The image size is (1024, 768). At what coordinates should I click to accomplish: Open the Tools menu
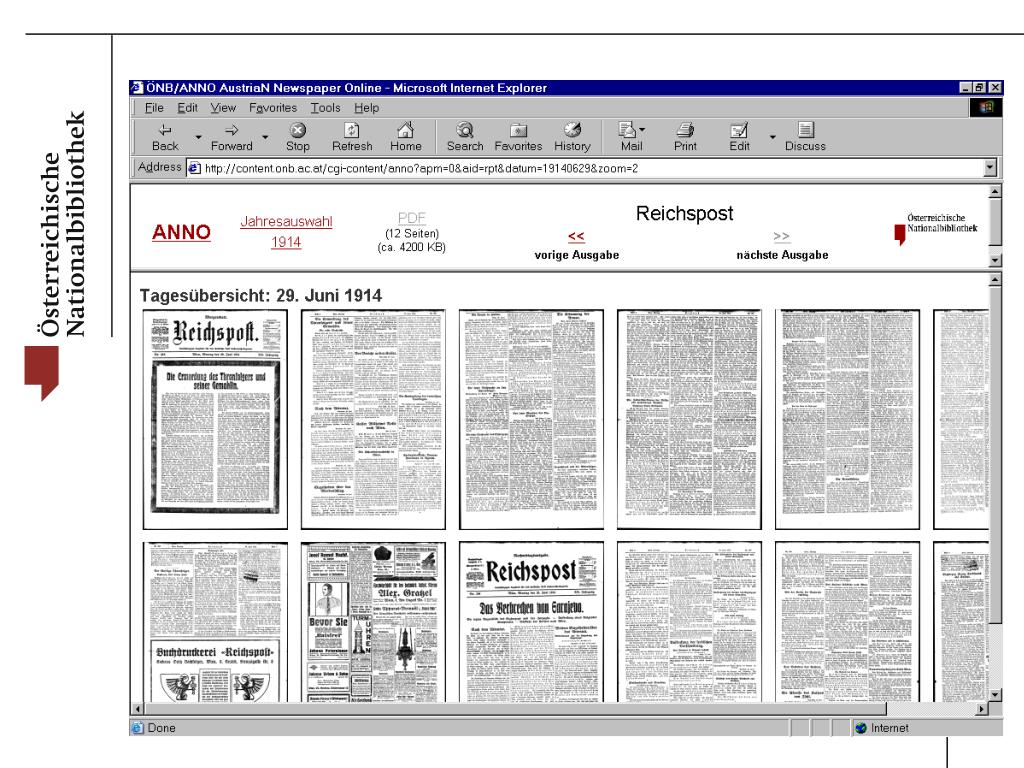click(325, 108)
